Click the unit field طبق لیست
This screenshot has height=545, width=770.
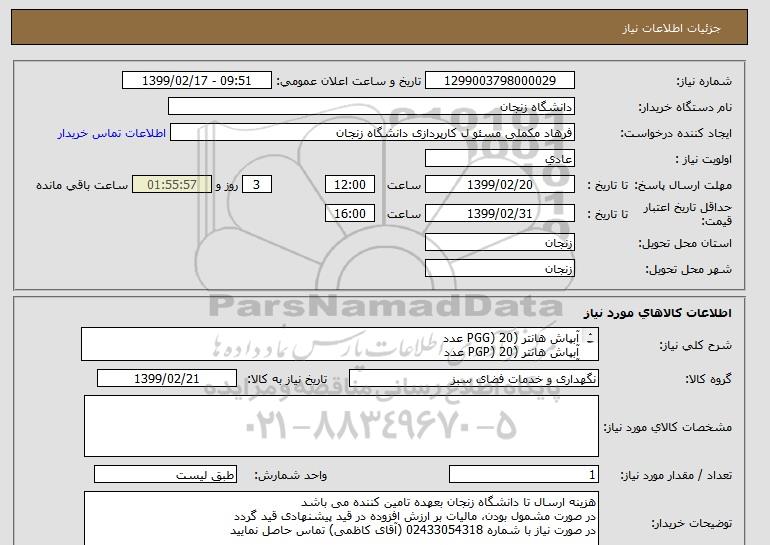165,475
